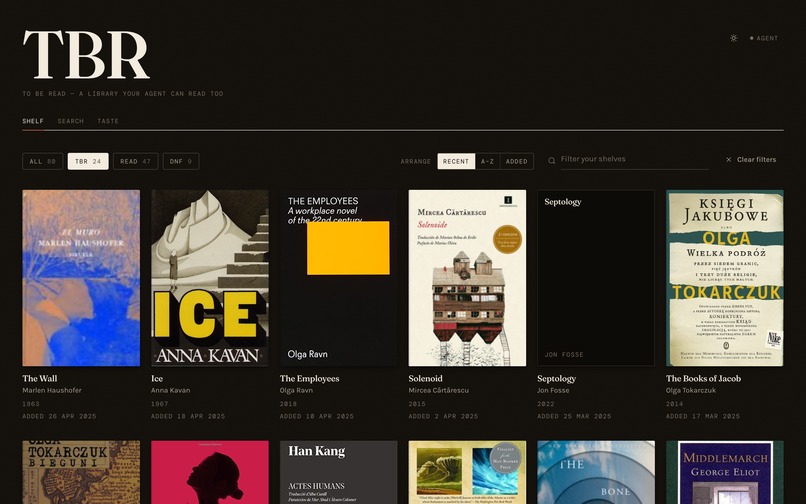Switch to the Search tab
806x504 pixels.
click(x=70, y=121)
